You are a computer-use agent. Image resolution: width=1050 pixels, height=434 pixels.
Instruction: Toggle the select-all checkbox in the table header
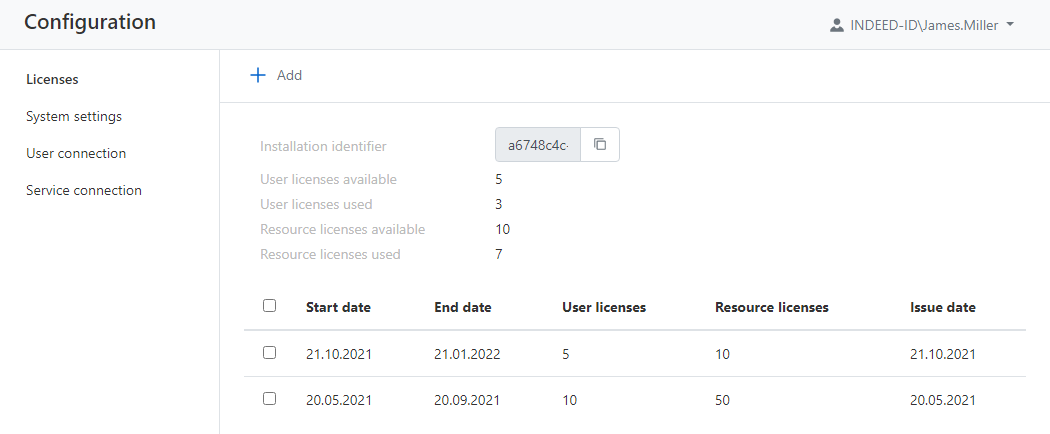coord(269,306)
